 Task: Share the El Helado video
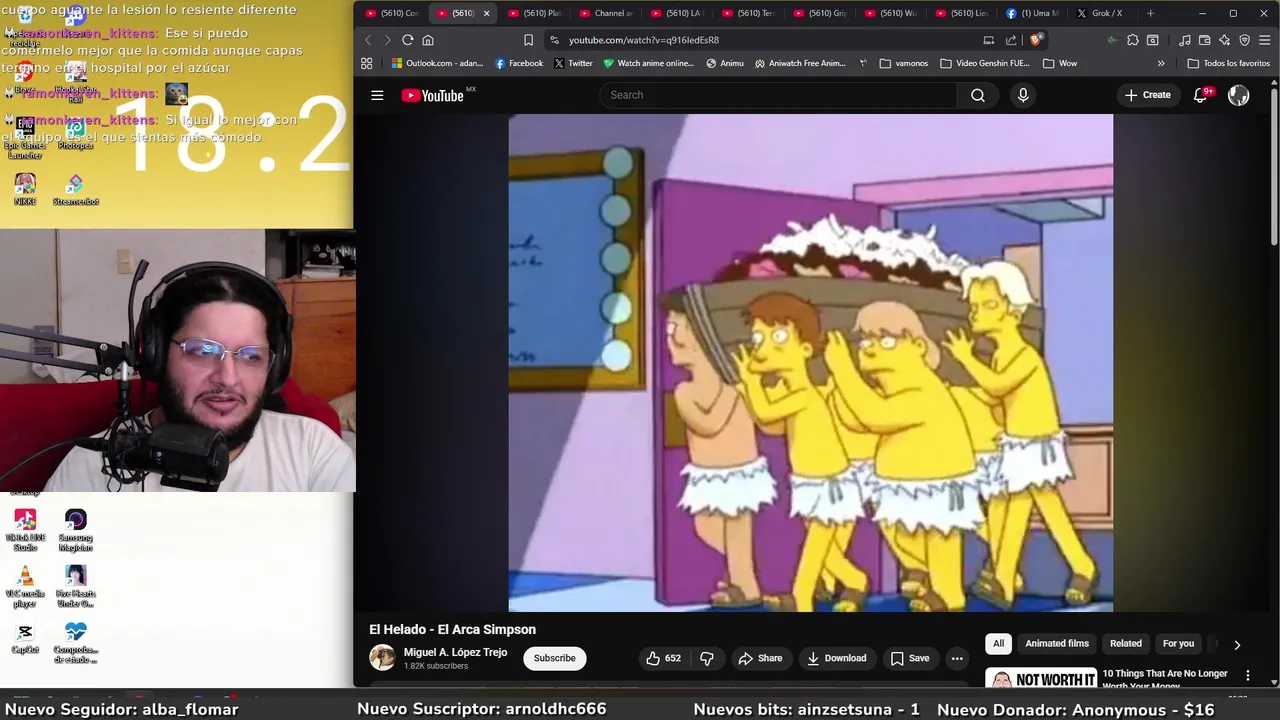point(761,658)
